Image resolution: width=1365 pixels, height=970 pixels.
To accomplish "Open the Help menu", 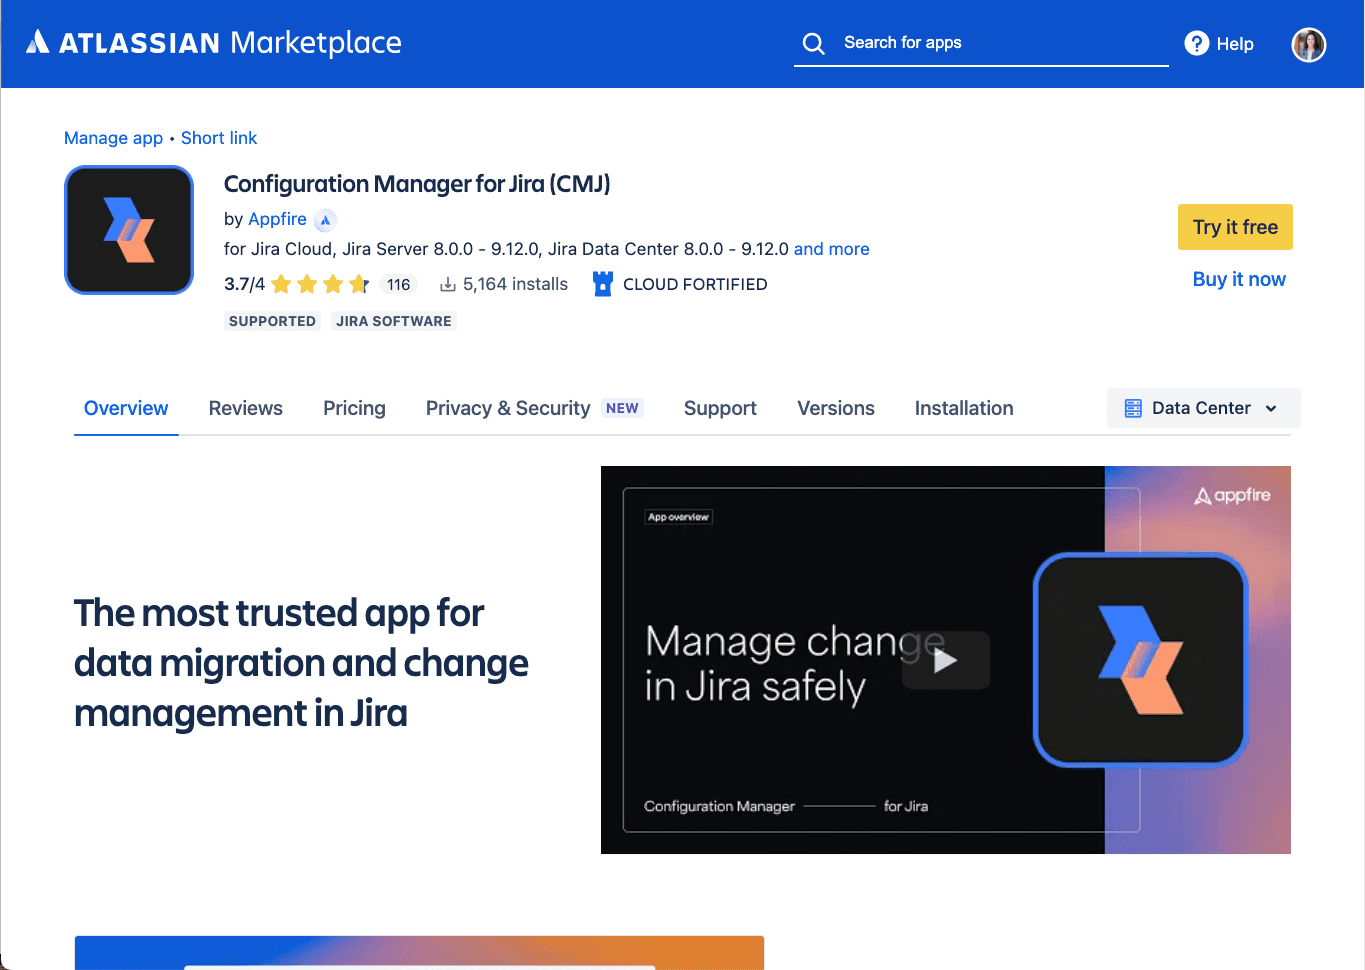I will coord(1219,44).
